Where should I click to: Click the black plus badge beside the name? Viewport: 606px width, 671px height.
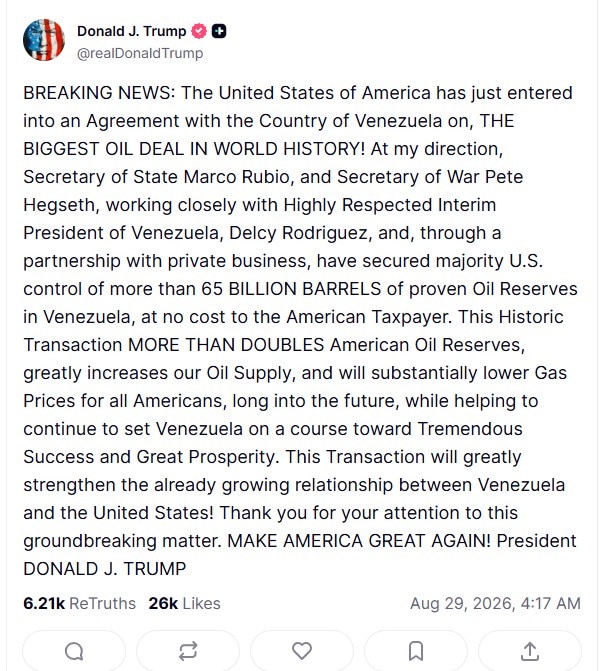pos(219,31)
